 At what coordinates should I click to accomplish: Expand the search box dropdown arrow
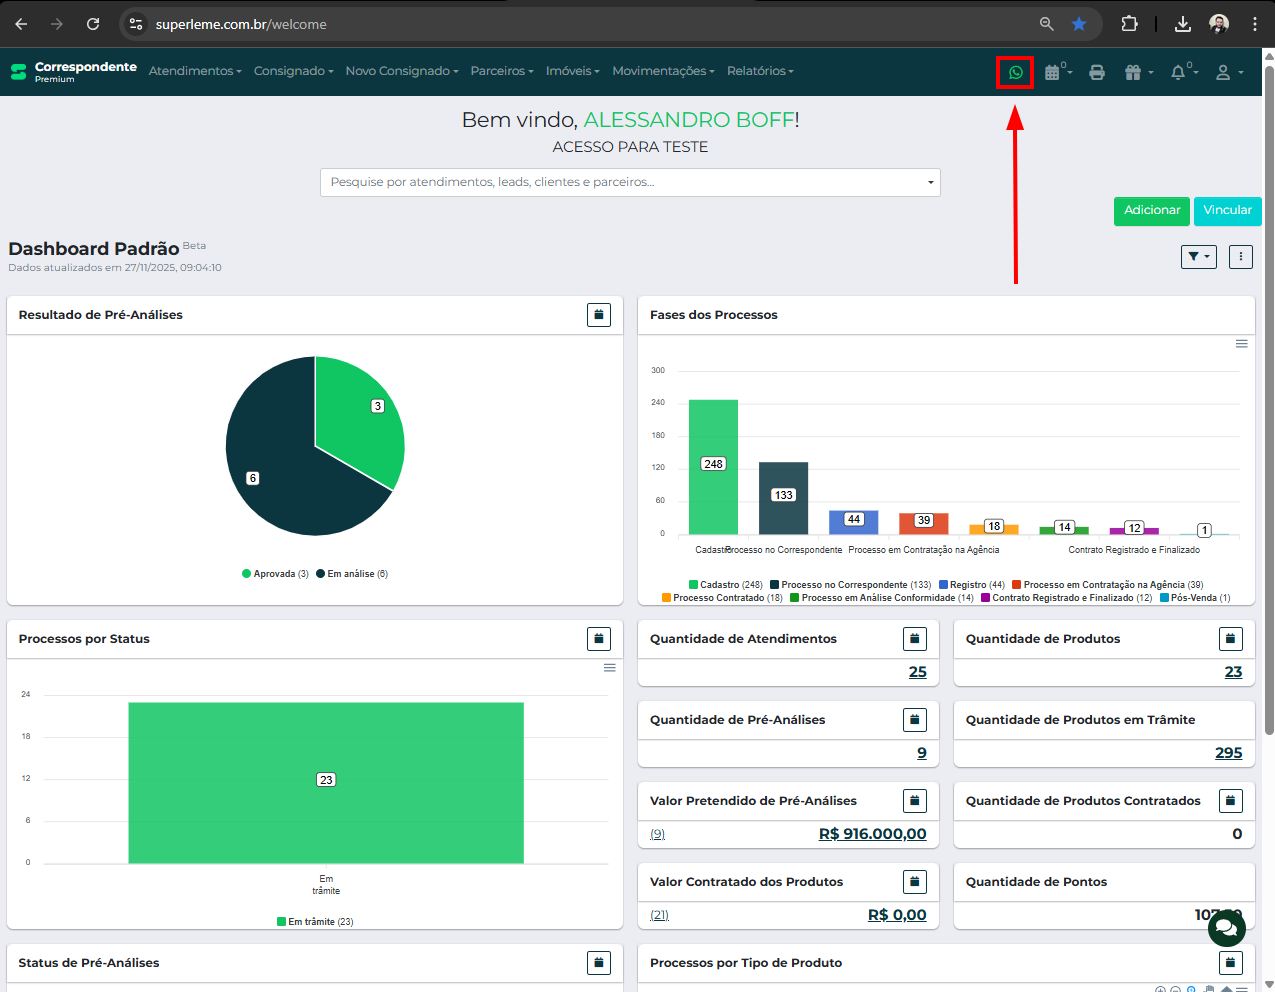(x=930, y=183)
